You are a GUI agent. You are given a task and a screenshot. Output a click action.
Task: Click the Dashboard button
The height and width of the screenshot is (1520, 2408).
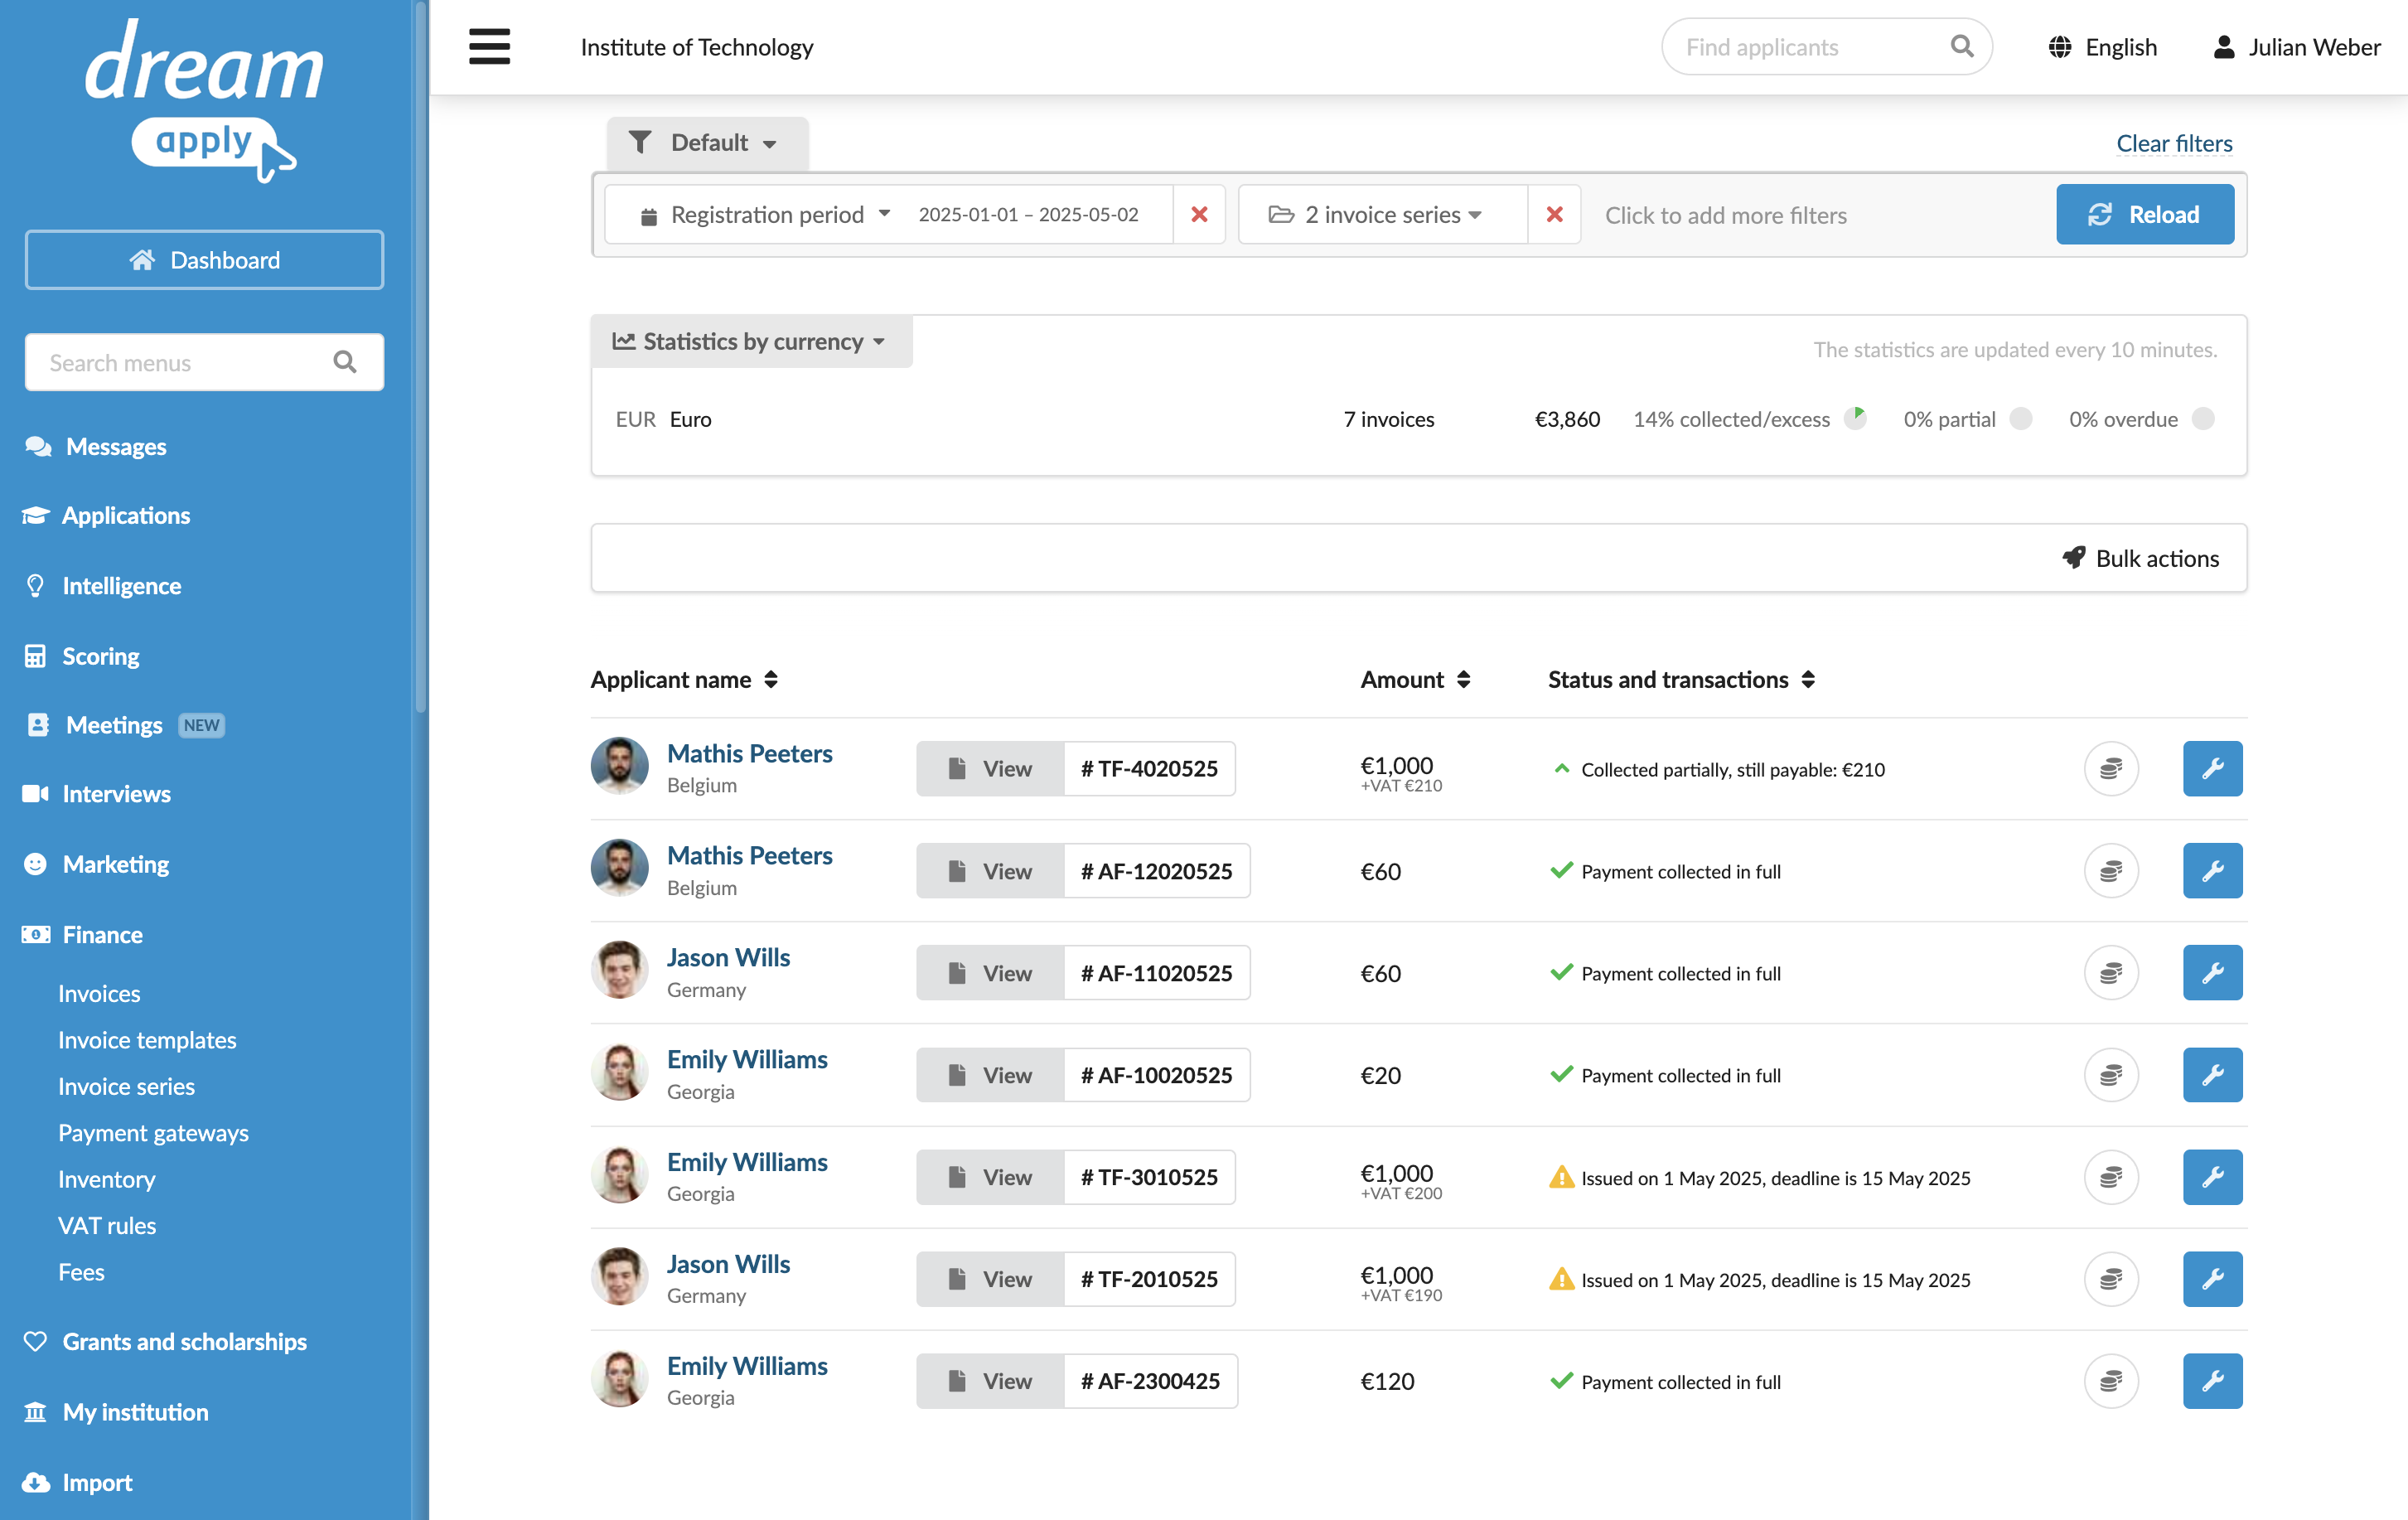tap(204, 260)
